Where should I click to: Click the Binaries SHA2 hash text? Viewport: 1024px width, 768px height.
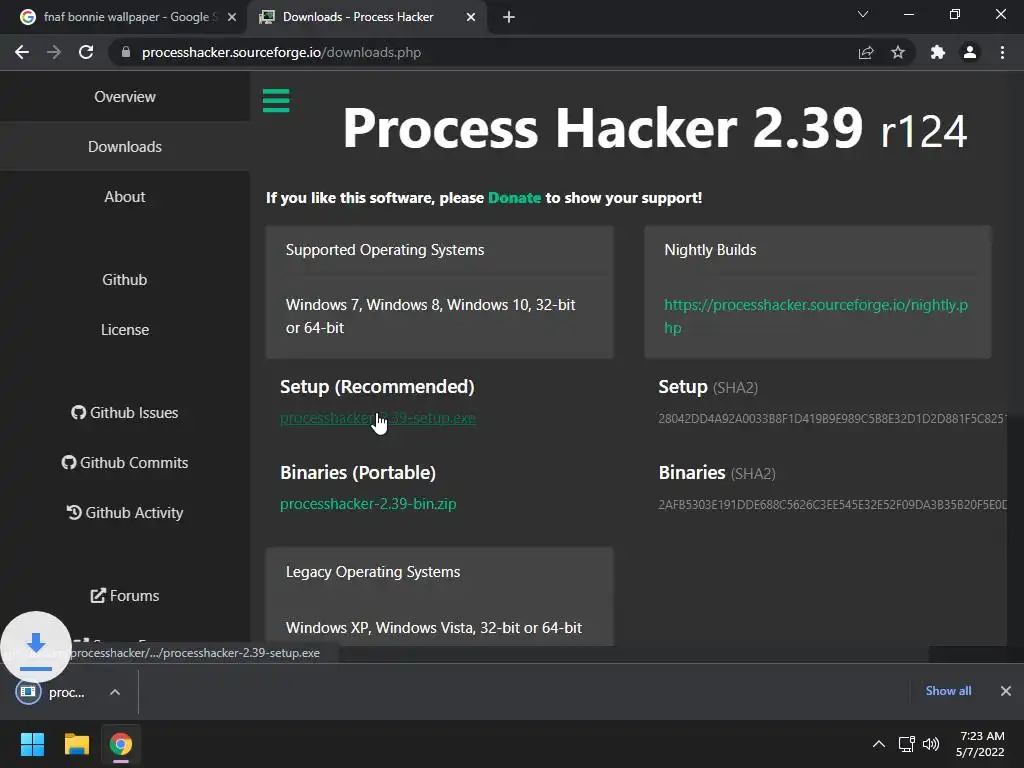833,505
